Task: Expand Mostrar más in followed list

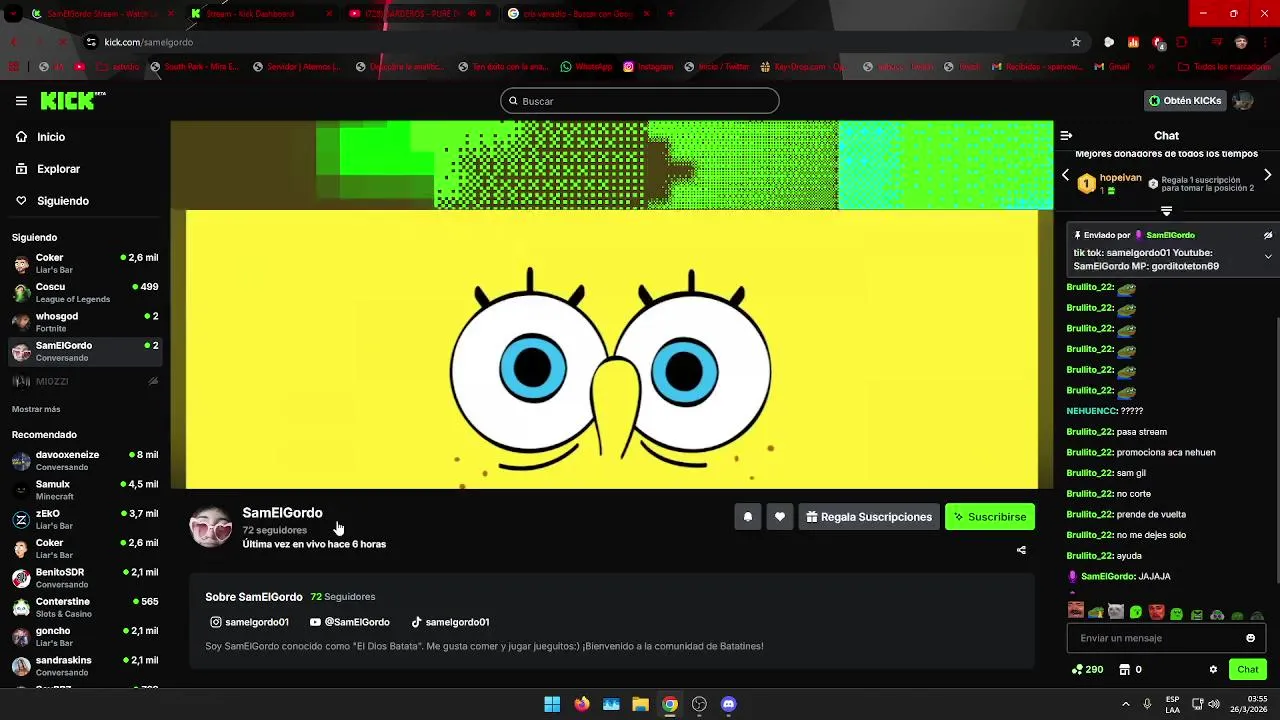Action: (36, 409)
